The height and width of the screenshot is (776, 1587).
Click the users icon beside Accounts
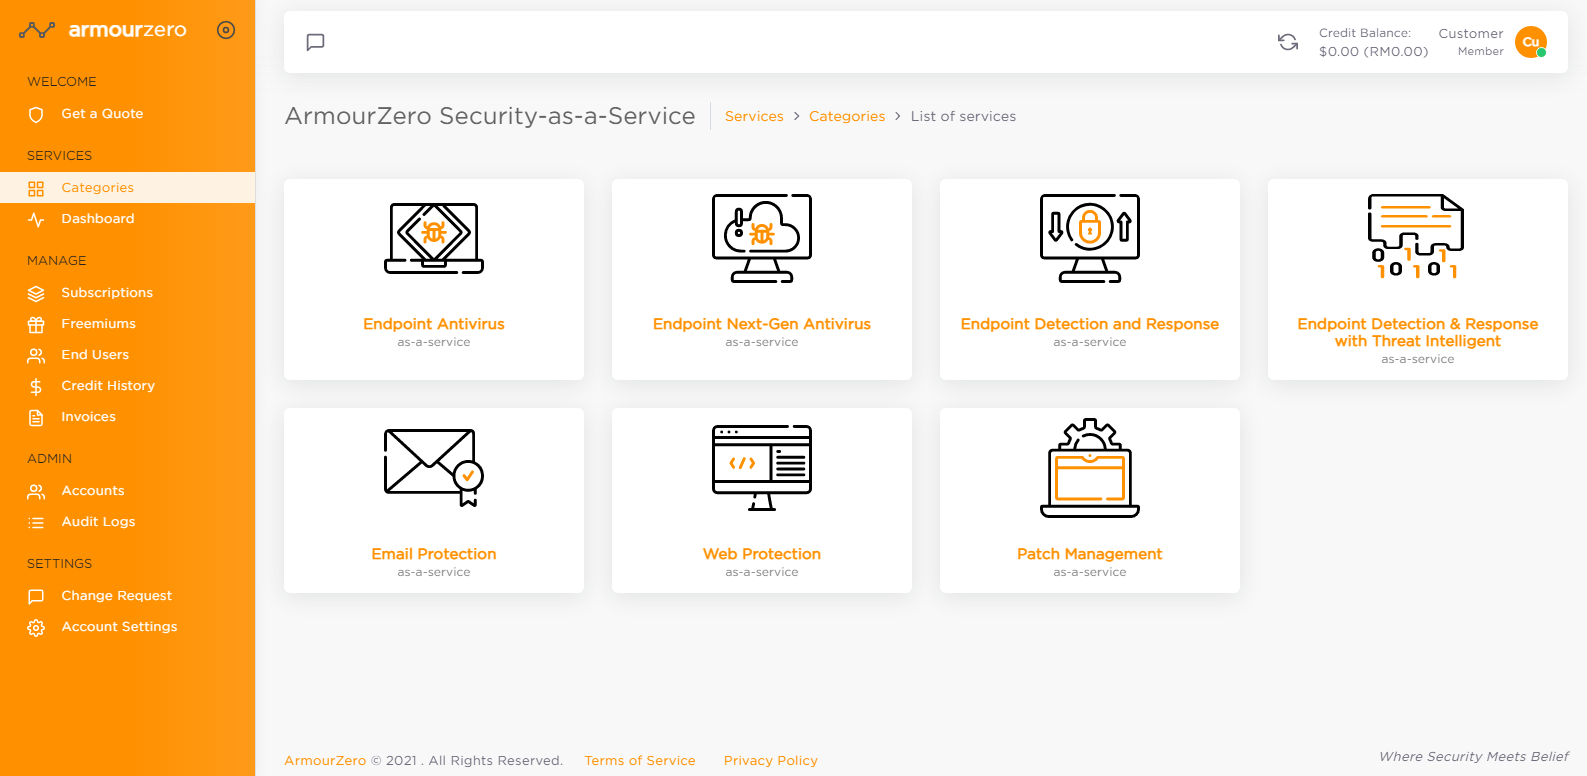point(36,492)
